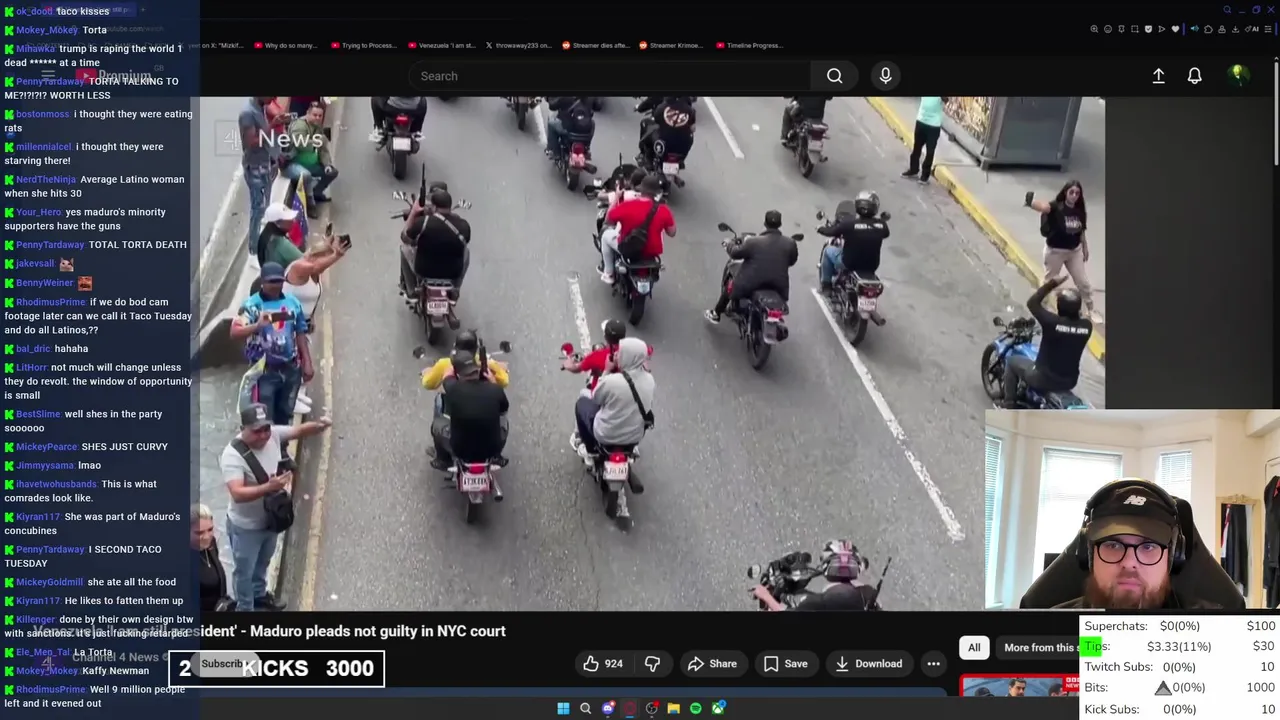Click chat username ihavetwohusbands
Screen dimensions: 1280x720
(56, 484)
